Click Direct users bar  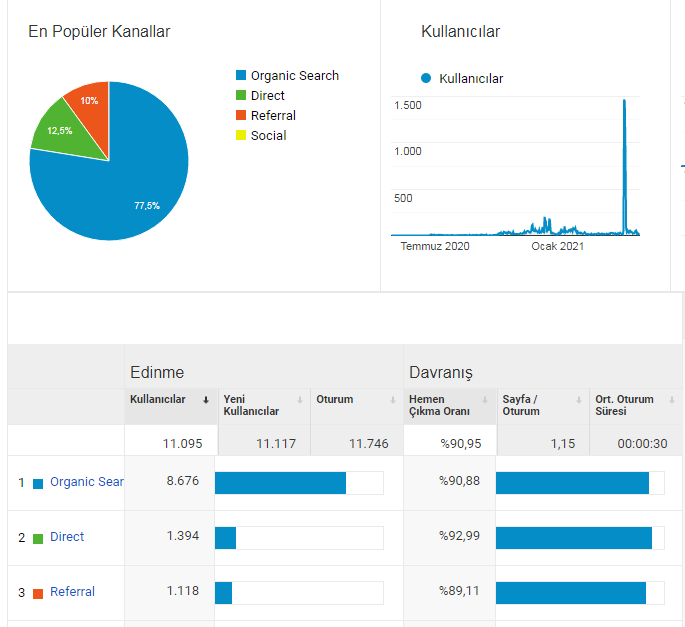[x=225, y=538]
